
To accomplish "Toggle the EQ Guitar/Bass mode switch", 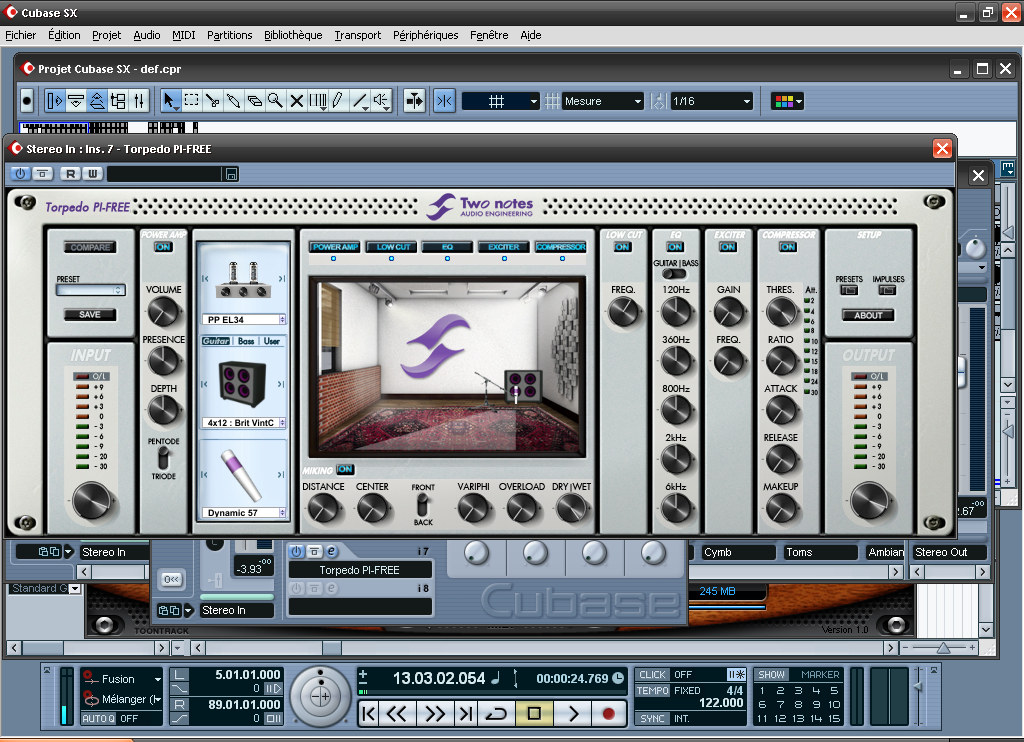I will coord(674,274).
